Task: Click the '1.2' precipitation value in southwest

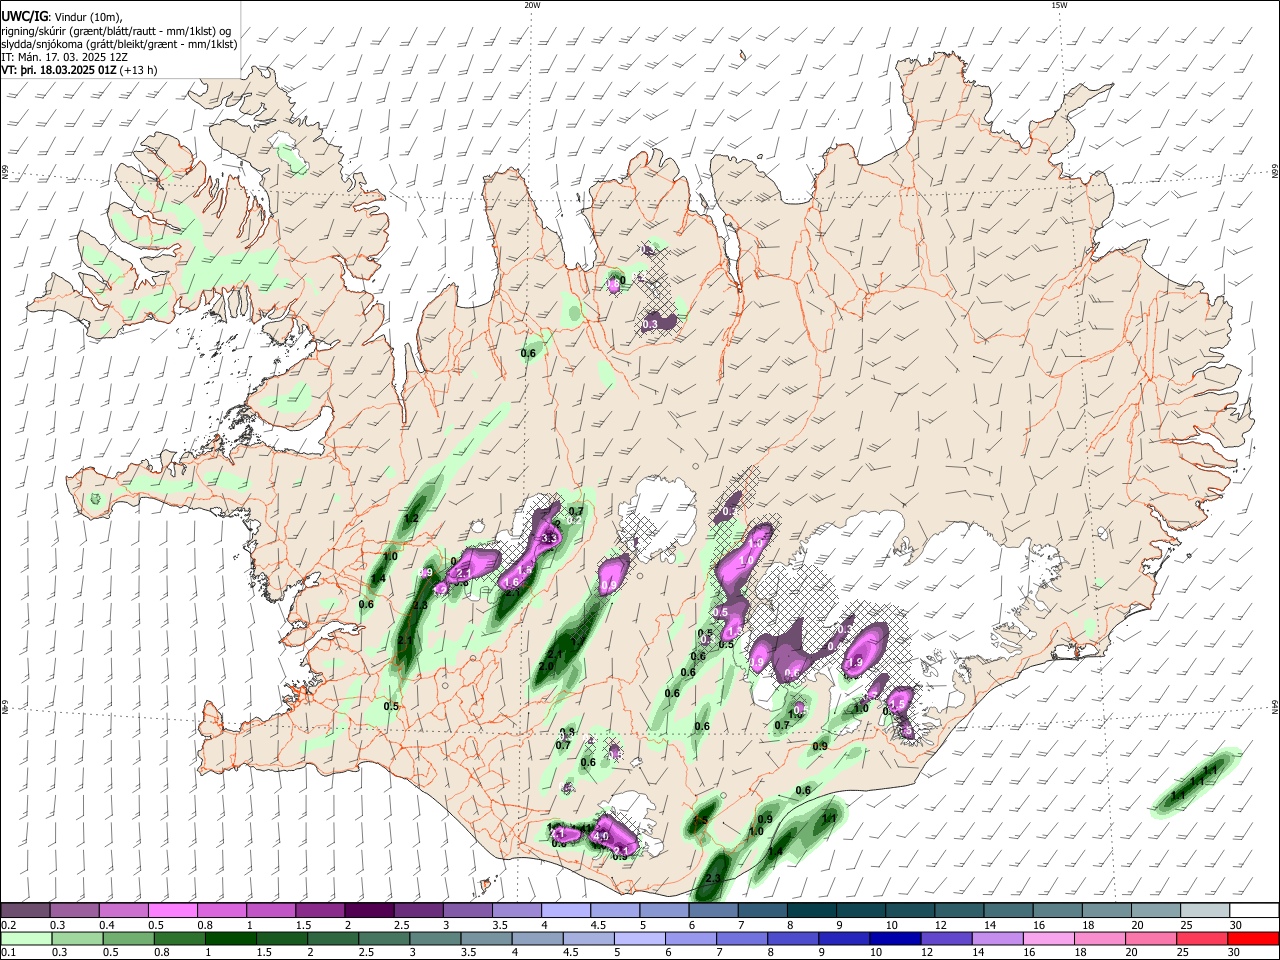Action: point(410,518)
